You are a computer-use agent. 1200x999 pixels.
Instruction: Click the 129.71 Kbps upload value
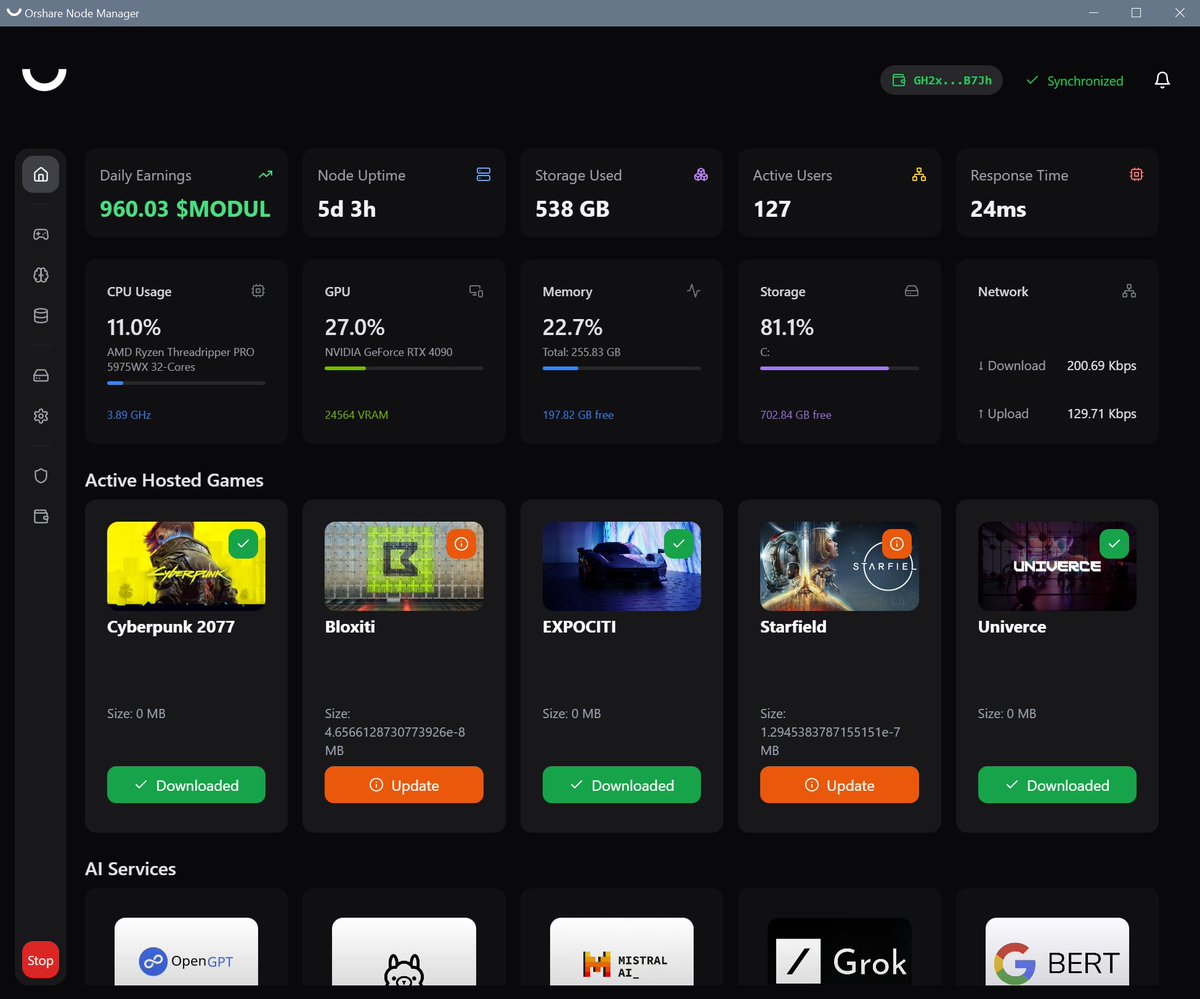1101,413
